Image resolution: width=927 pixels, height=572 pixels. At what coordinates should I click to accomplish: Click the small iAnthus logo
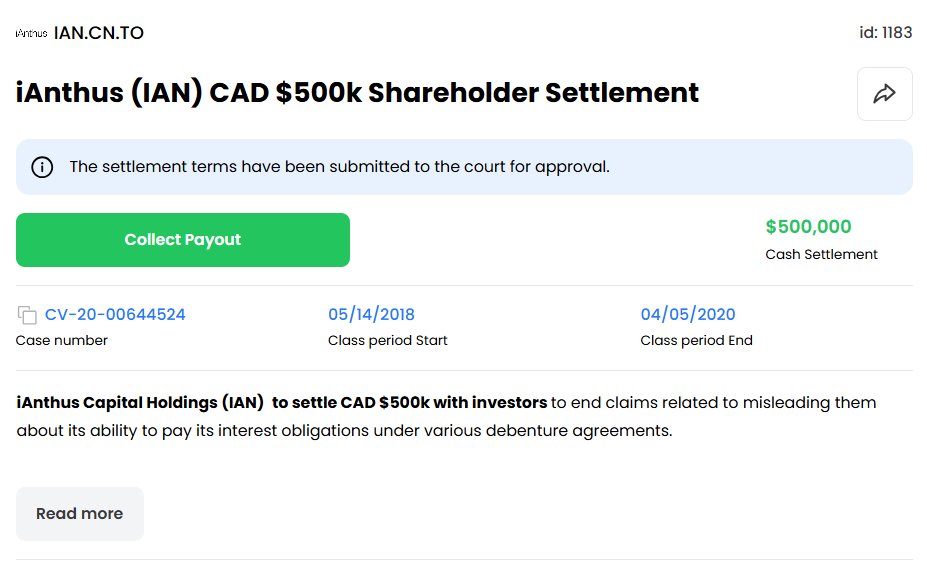pos(31,34)
